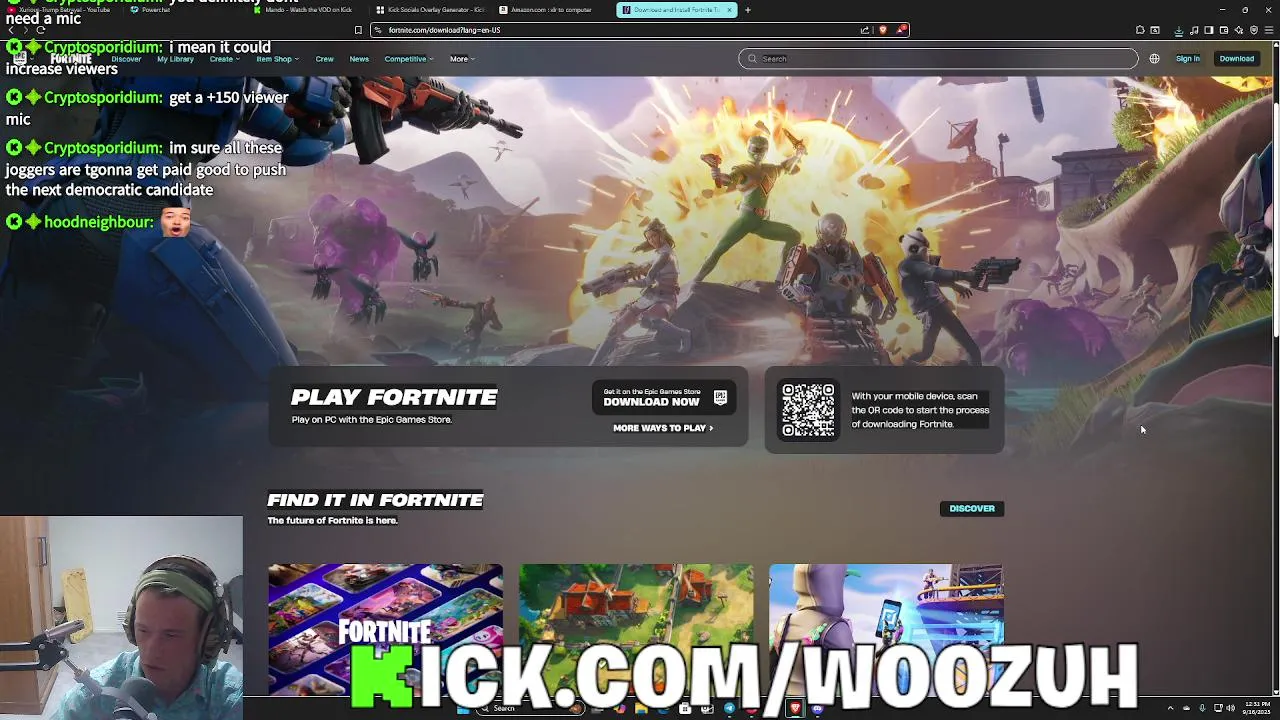Open Telegram from the Windows taskbar
This screenshot has width=1280, height=720.
tap(729, 709)
